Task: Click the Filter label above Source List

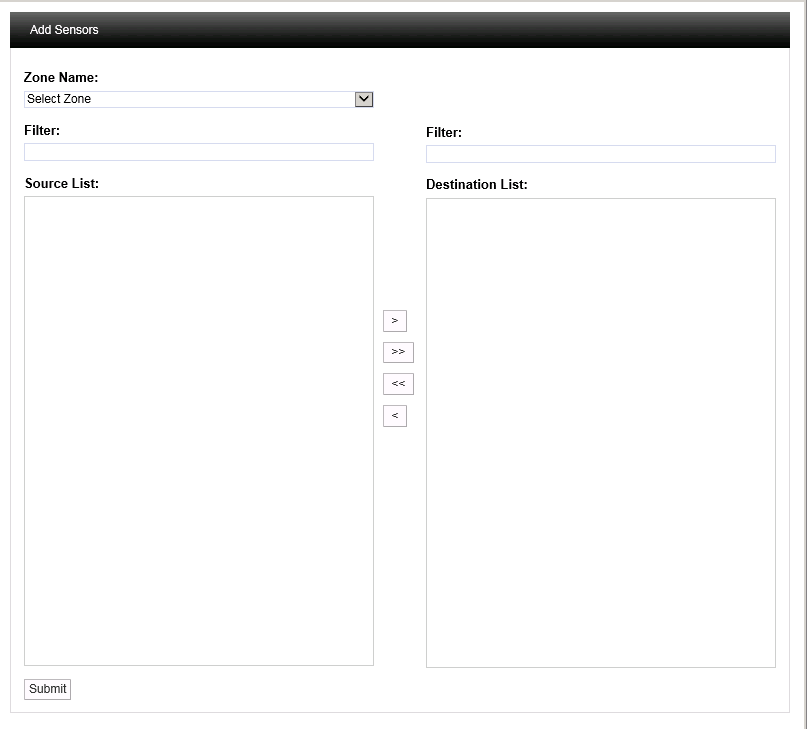Action: [x=42, y=131]
